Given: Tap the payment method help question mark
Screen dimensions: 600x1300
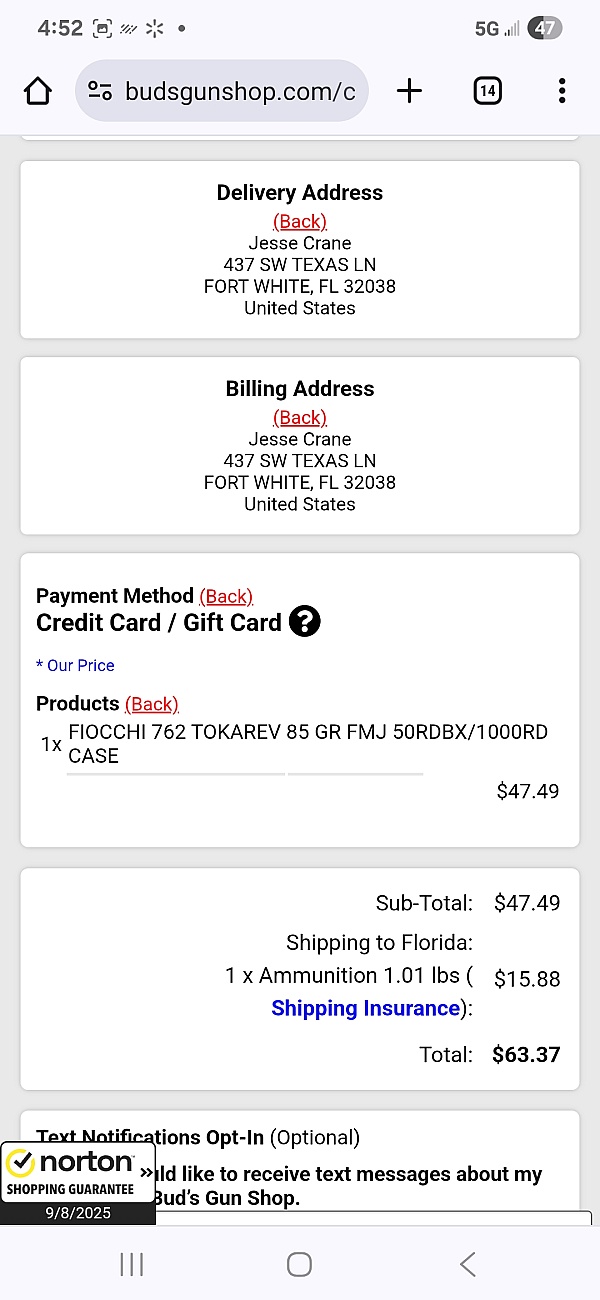Looking at the screenshot, I should pyautogui.click(x=304, y=622).
